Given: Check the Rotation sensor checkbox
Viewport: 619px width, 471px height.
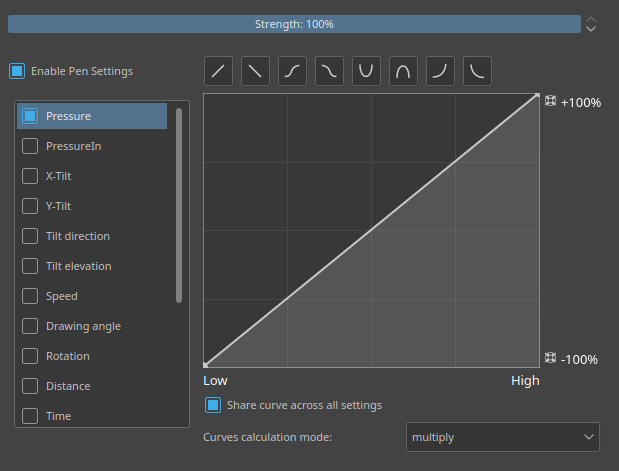Looking at the screenshot, I should pos(30,356).
